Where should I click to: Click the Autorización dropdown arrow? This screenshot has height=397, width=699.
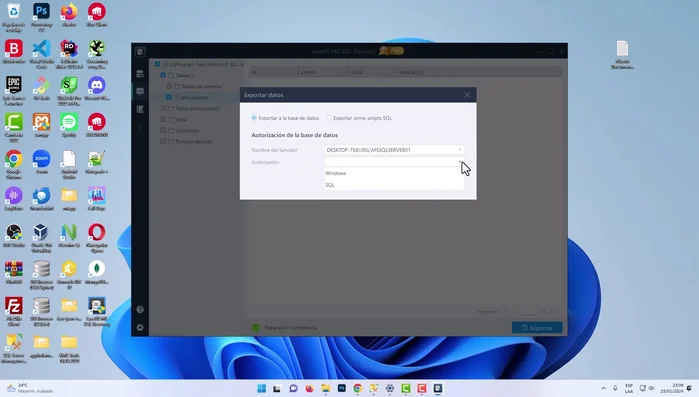point(460,162)
